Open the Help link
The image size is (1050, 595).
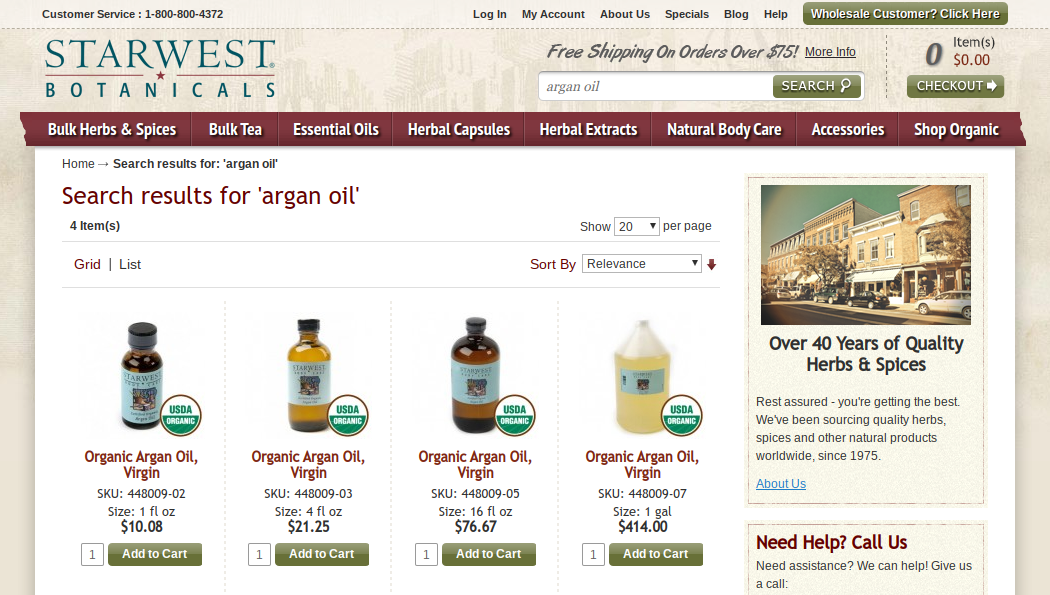click(775, 14)
